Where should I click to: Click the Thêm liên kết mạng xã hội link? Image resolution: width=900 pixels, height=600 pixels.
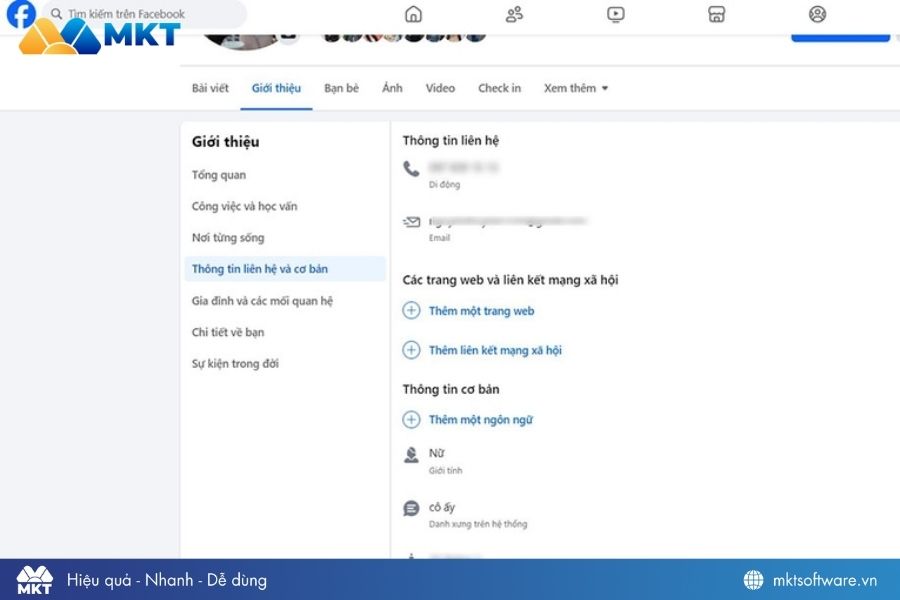495,350
